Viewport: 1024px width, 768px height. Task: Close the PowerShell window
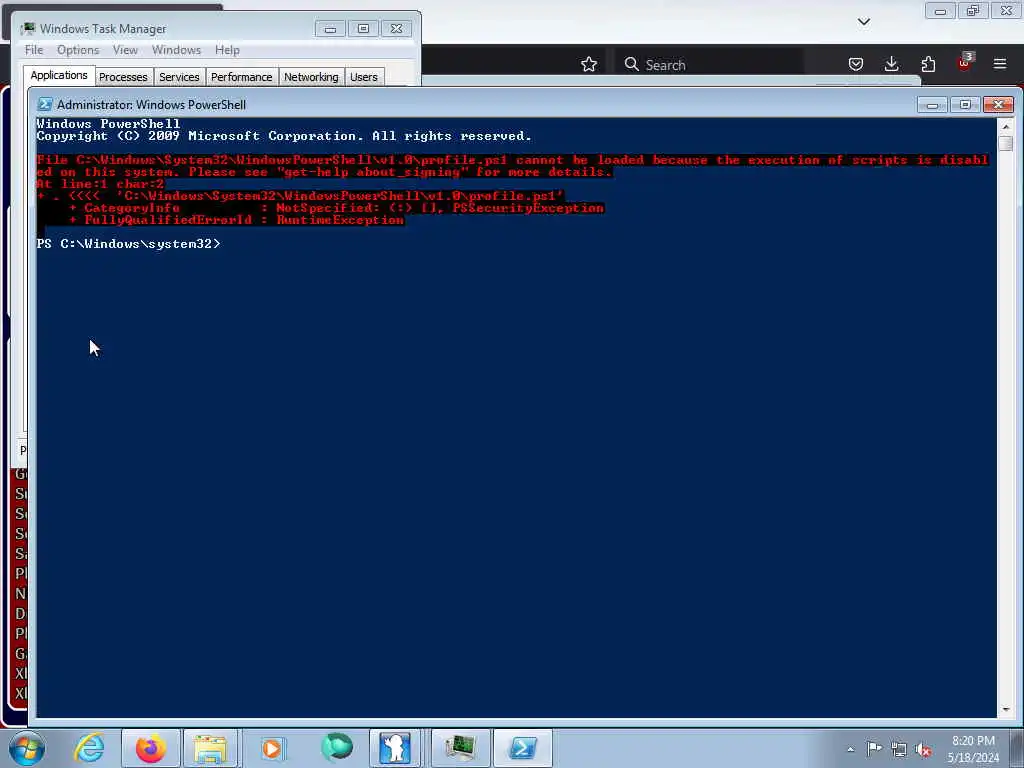[x=999, y=104]
